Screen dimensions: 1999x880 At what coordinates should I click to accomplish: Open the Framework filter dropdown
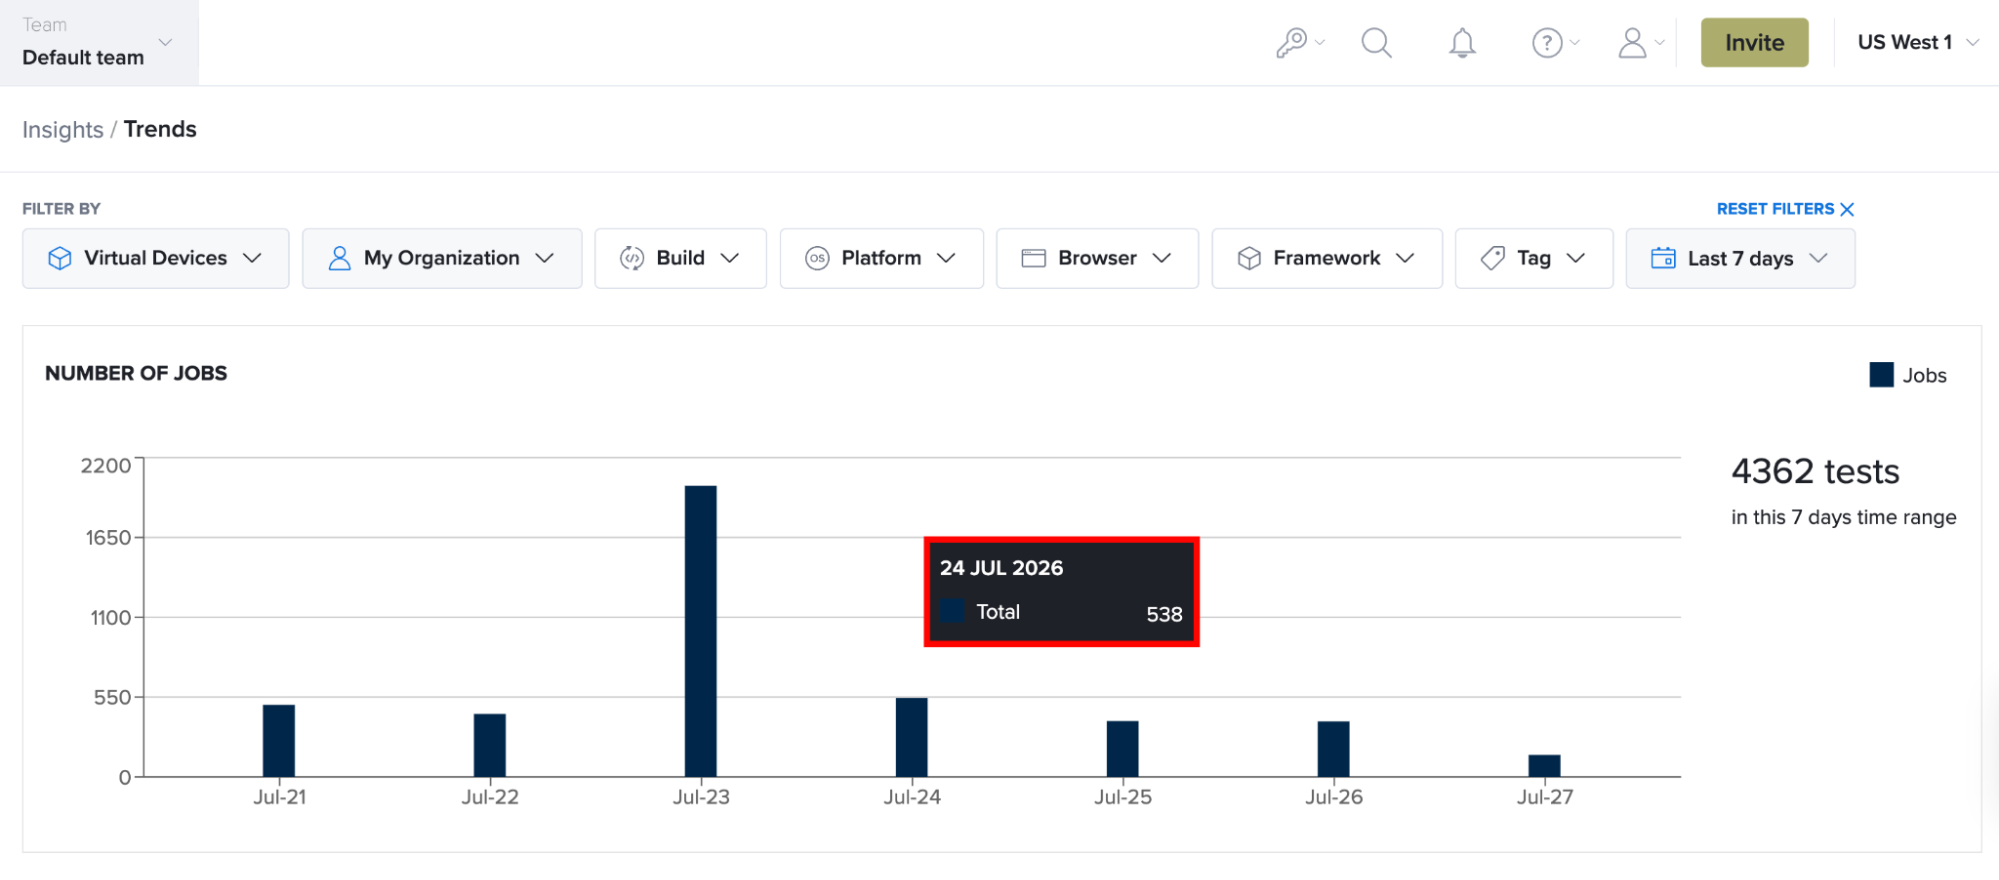[1327, 258]
